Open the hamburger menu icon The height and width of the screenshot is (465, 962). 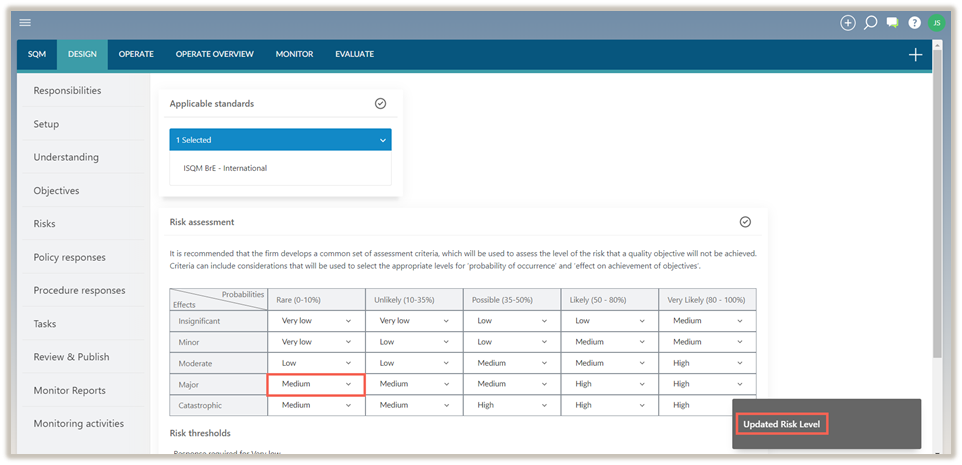pos(25,22)
